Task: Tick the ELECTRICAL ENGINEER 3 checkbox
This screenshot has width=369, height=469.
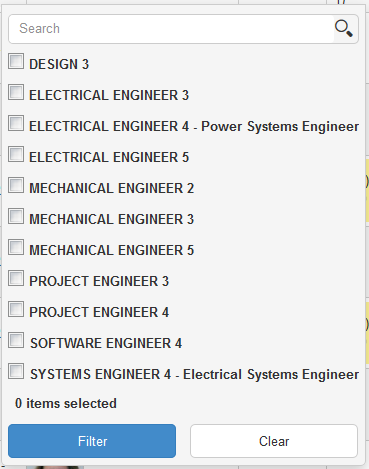Action: 16,92
